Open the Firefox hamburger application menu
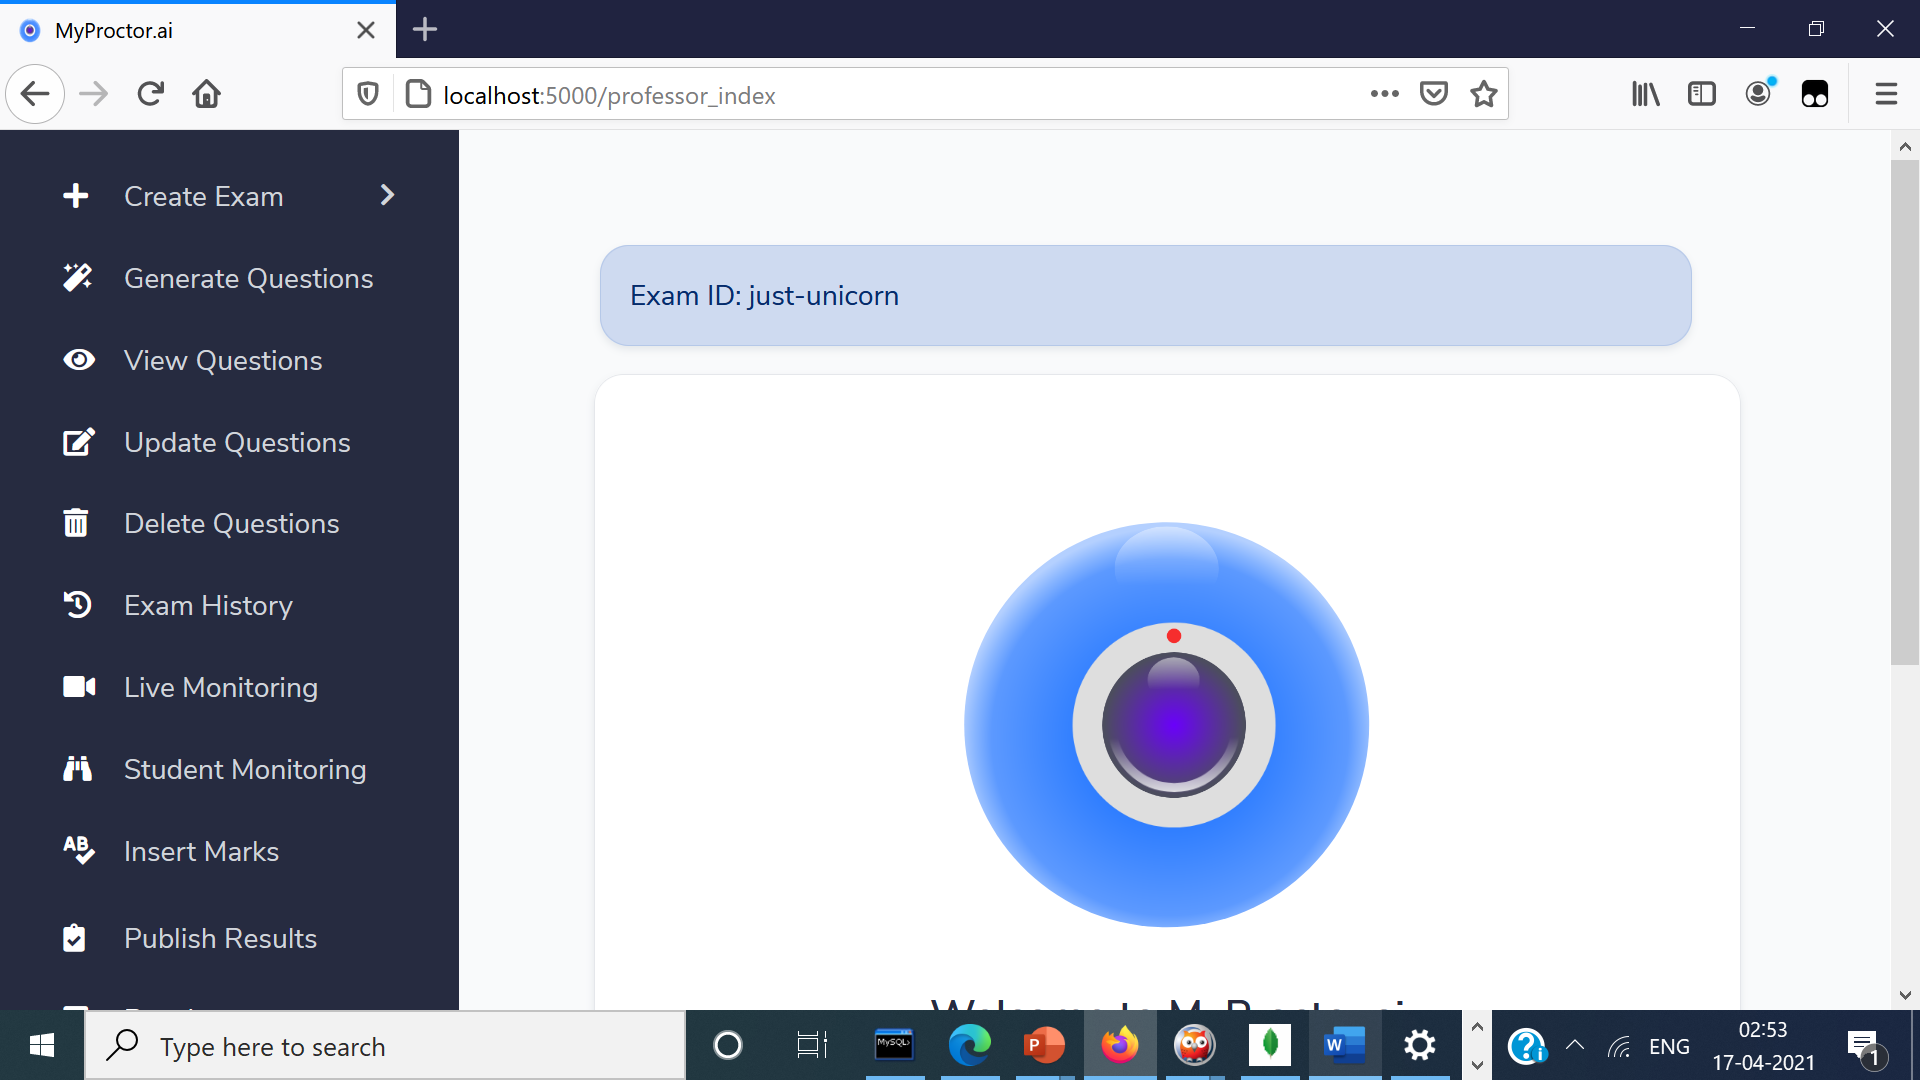Image resolution: width=1920 pixels, height=1080 pixels. pos(1886,94)
